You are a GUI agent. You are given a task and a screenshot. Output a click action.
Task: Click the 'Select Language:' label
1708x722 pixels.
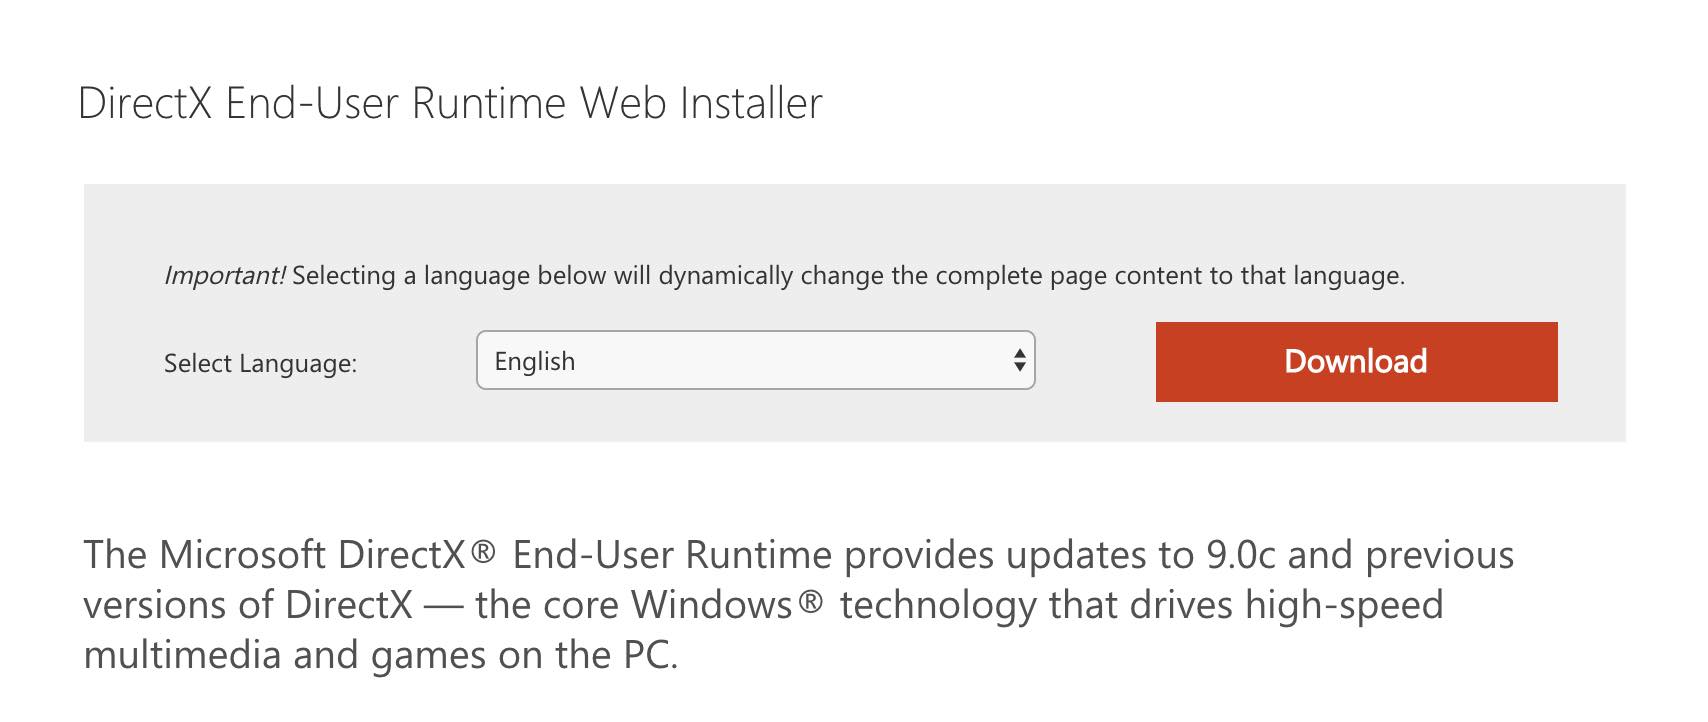pyautogui.click(x=260, y=363)
